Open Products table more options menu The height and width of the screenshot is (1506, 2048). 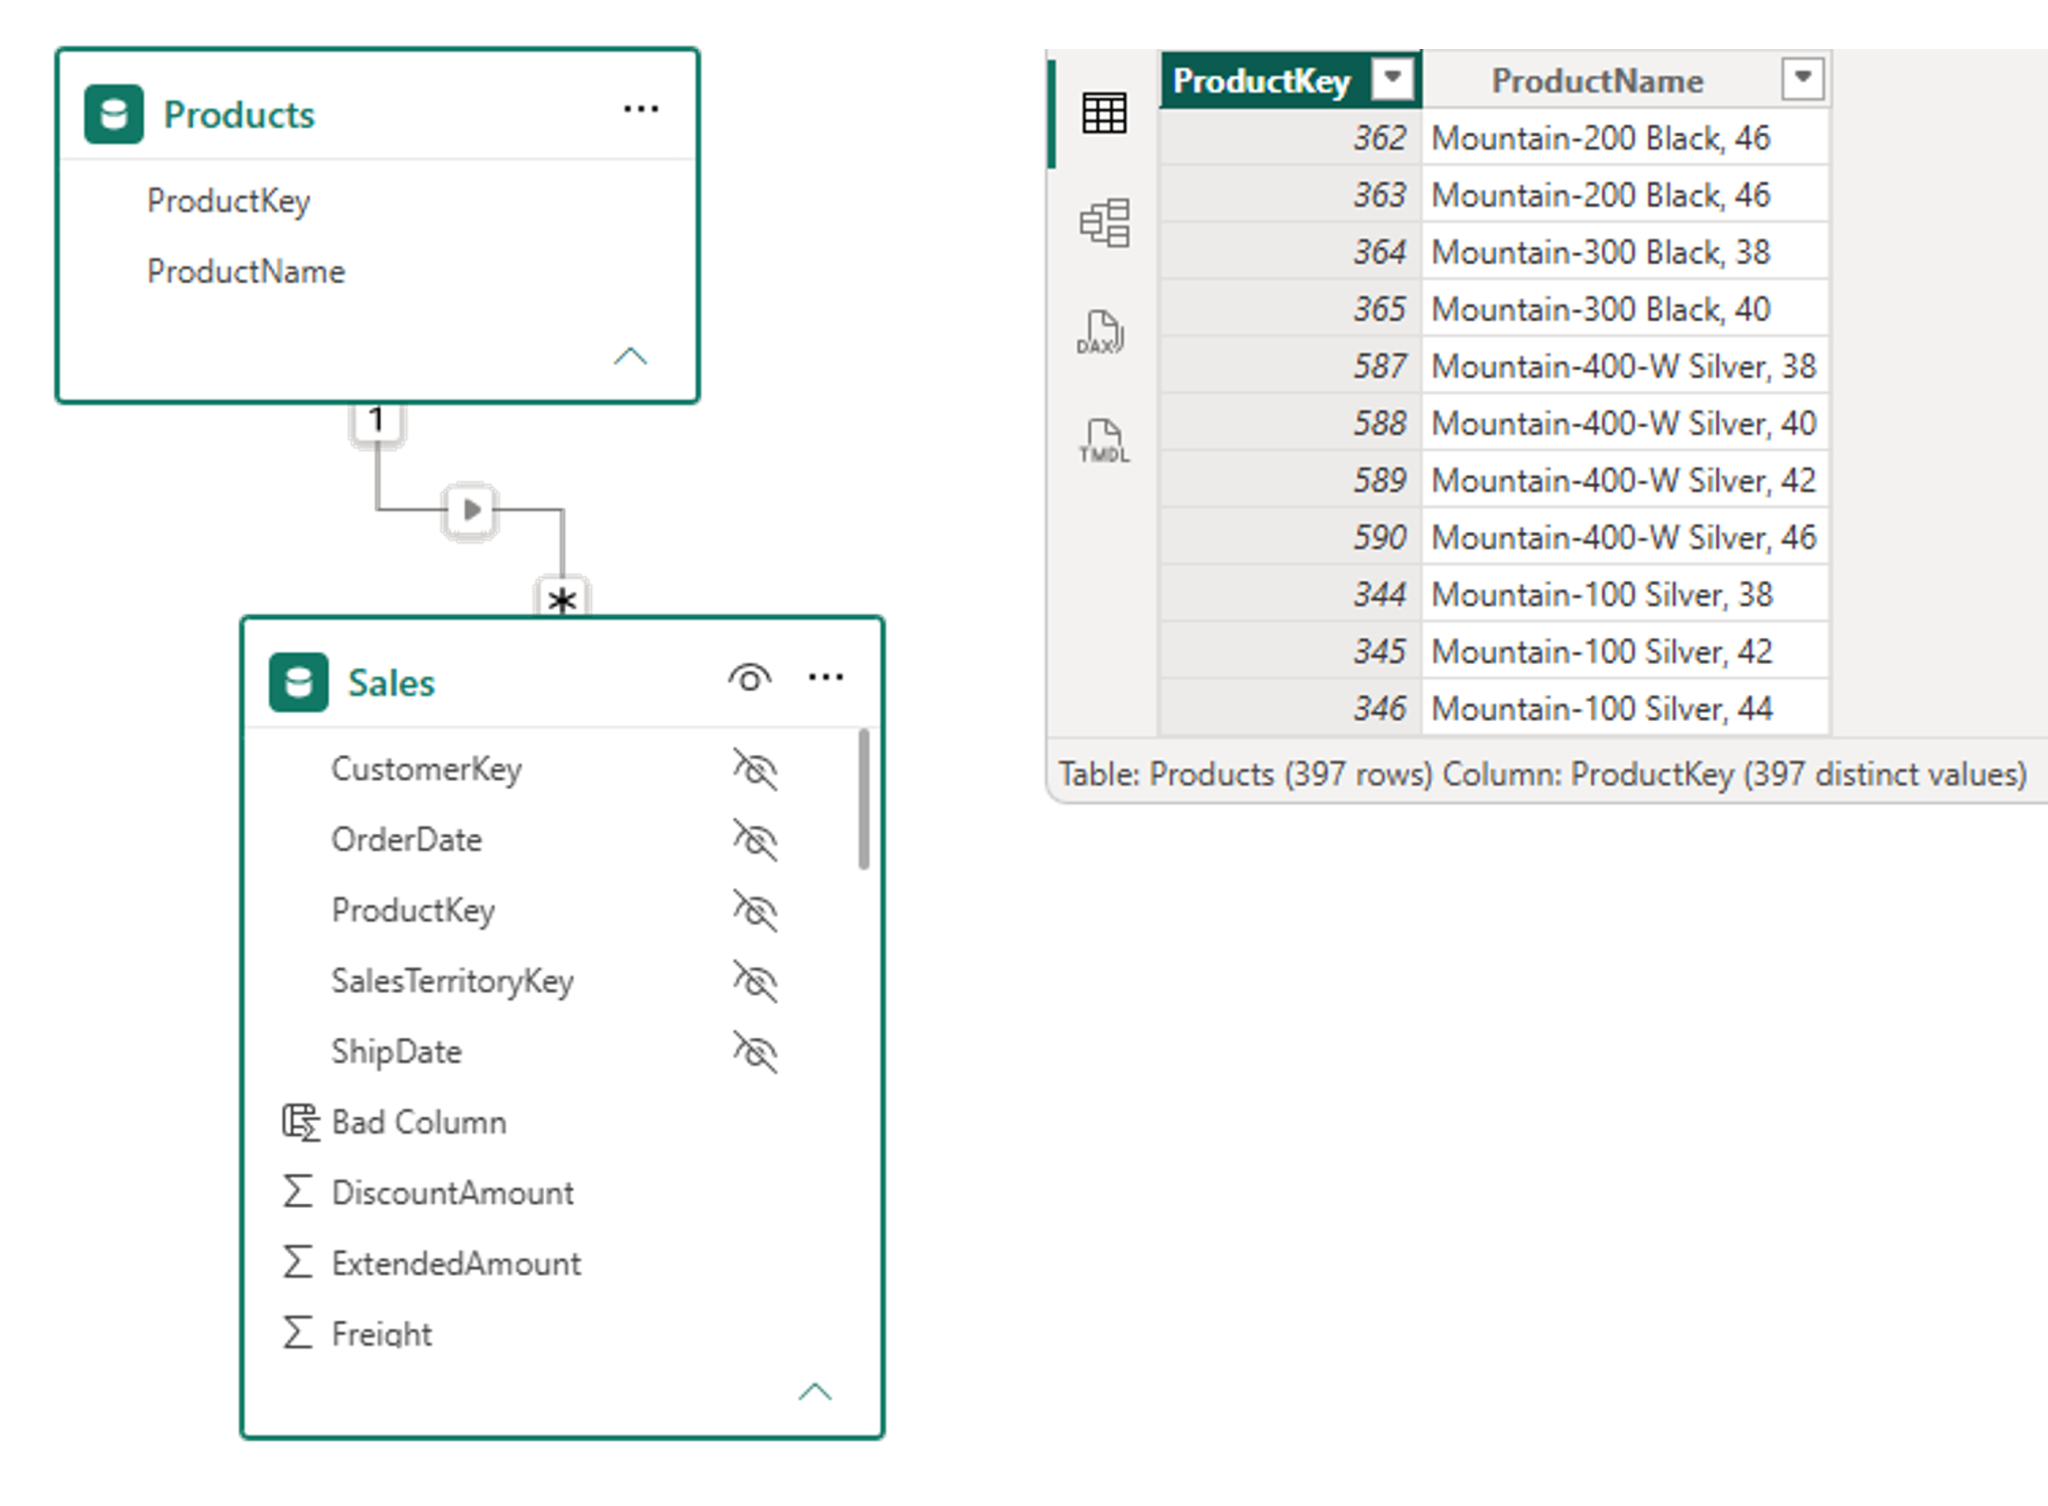pyautogui.click(x=641, y=108)
